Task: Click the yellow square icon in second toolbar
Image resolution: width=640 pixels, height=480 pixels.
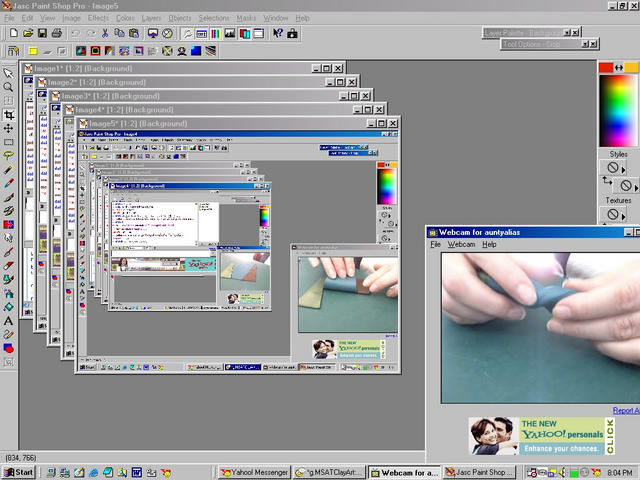Action: tap(33, 51)
